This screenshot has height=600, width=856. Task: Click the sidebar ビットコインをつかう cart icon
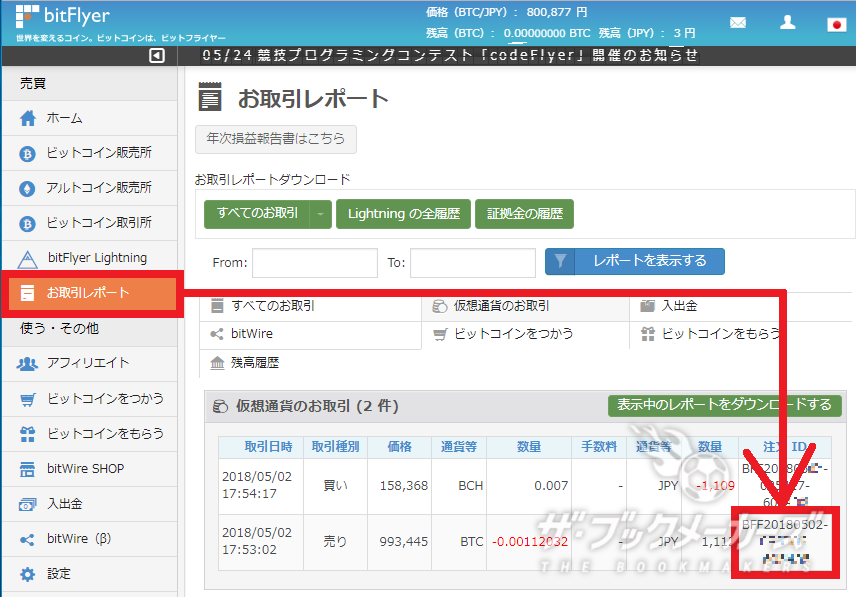[27, 399]
